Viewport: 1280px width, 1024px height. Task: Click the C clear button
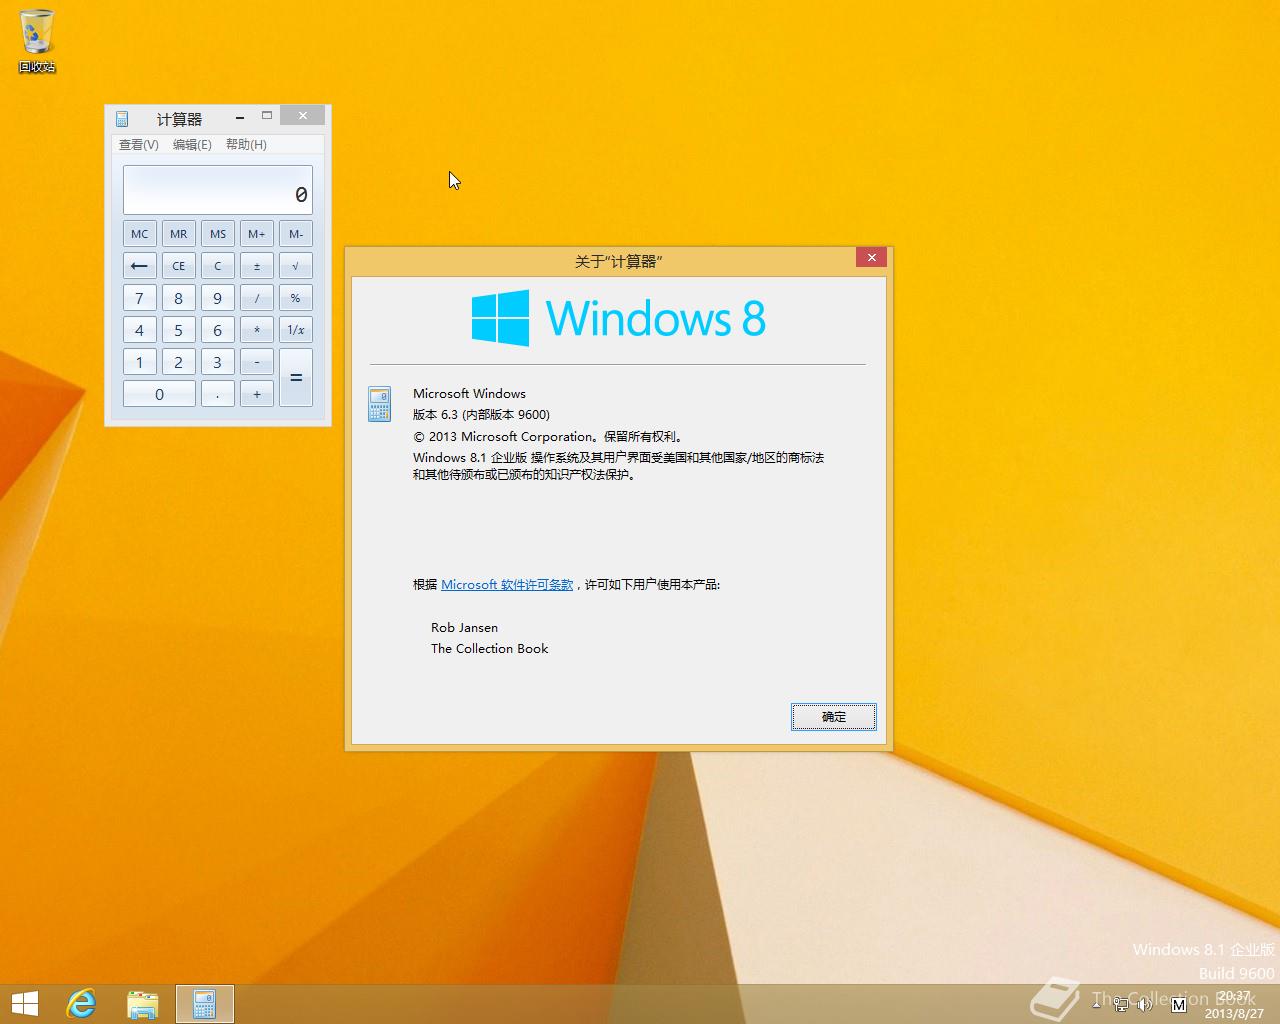[x=217, y=266]
